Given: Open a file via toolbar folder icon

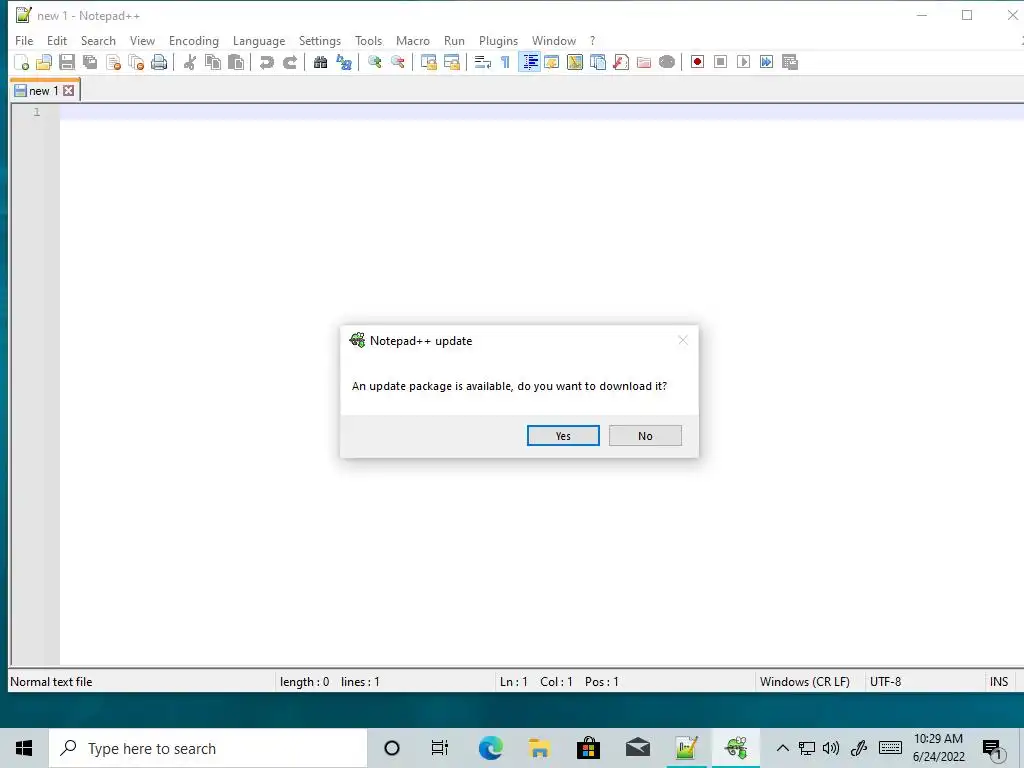Looking at the screenshot, I should point(44,62).
